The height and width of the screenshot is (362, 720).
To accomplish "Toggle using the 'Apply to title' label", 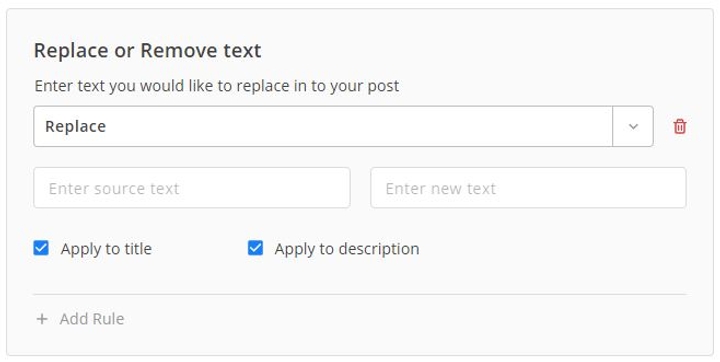I will [x=106, y=249].
